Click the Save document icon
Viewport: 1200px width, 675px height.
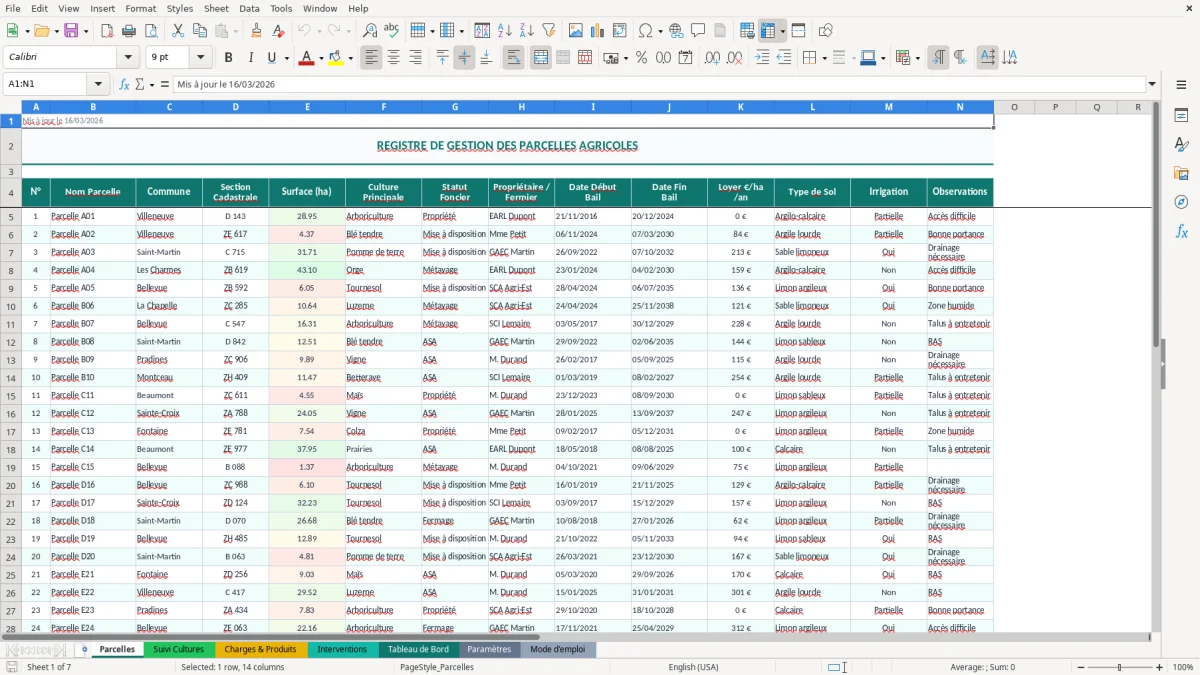(71, 31)
